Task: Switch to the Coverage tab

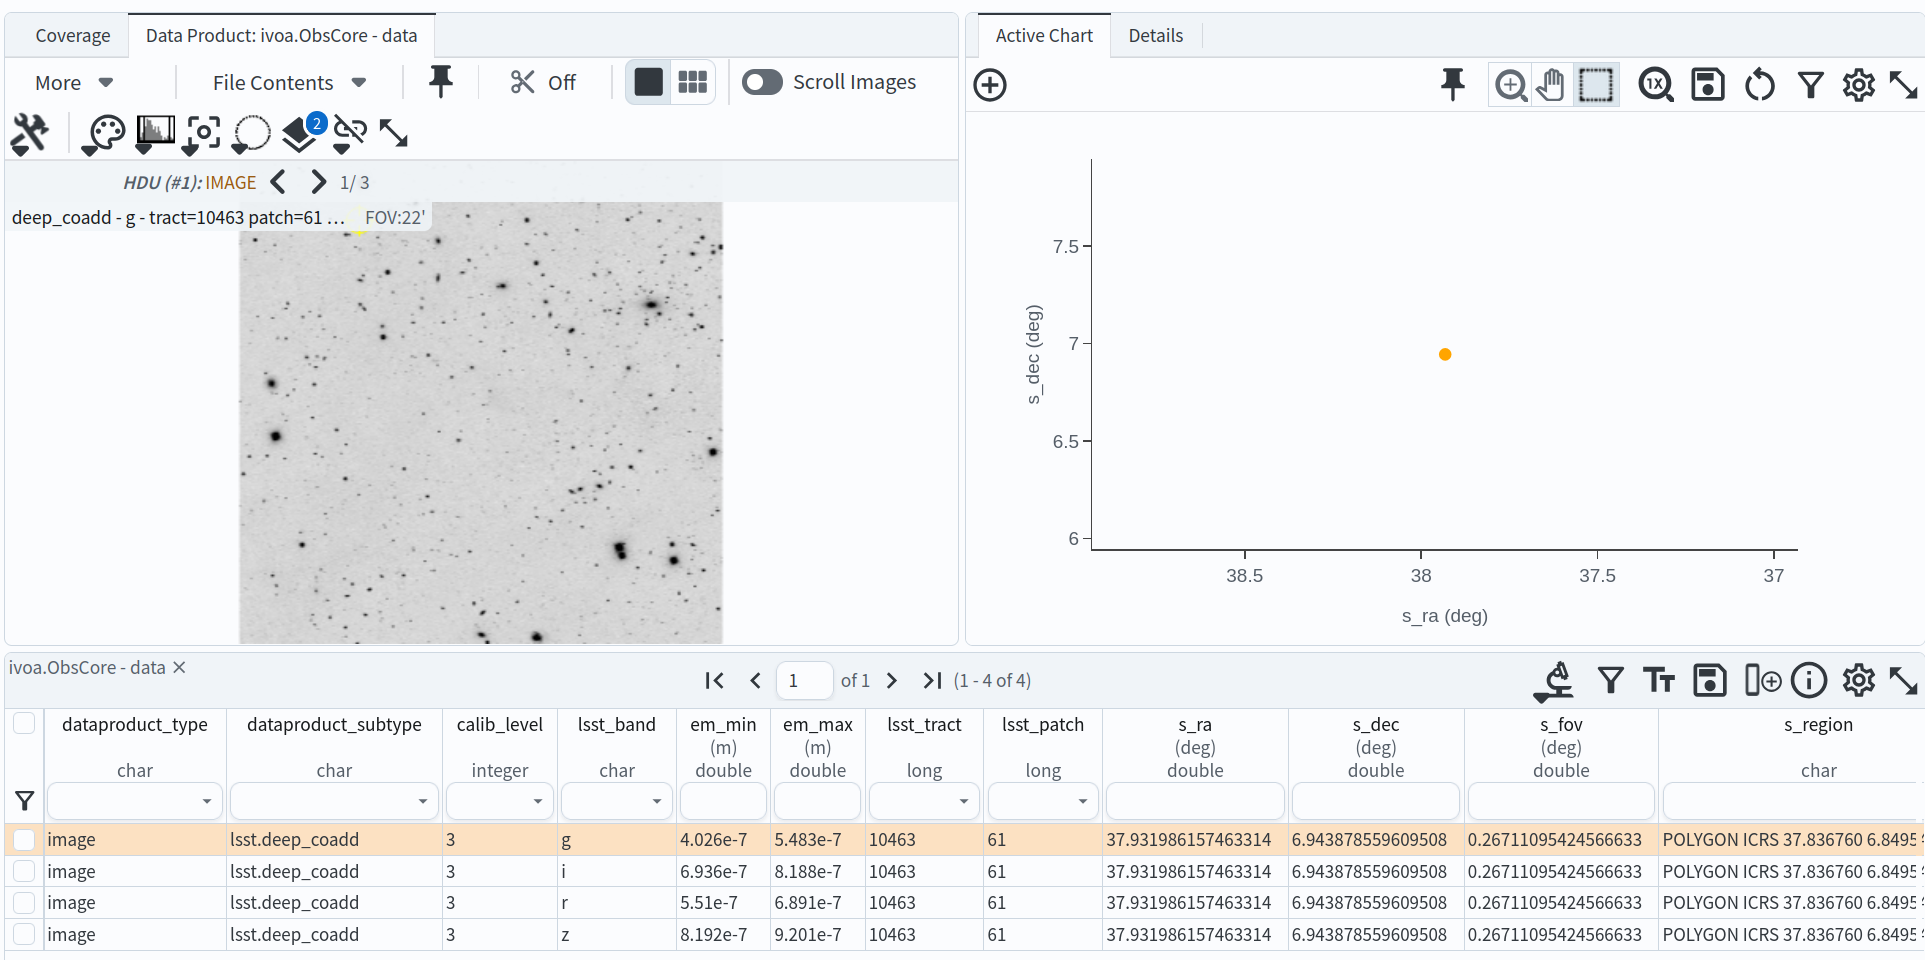Action: [72, 36]
